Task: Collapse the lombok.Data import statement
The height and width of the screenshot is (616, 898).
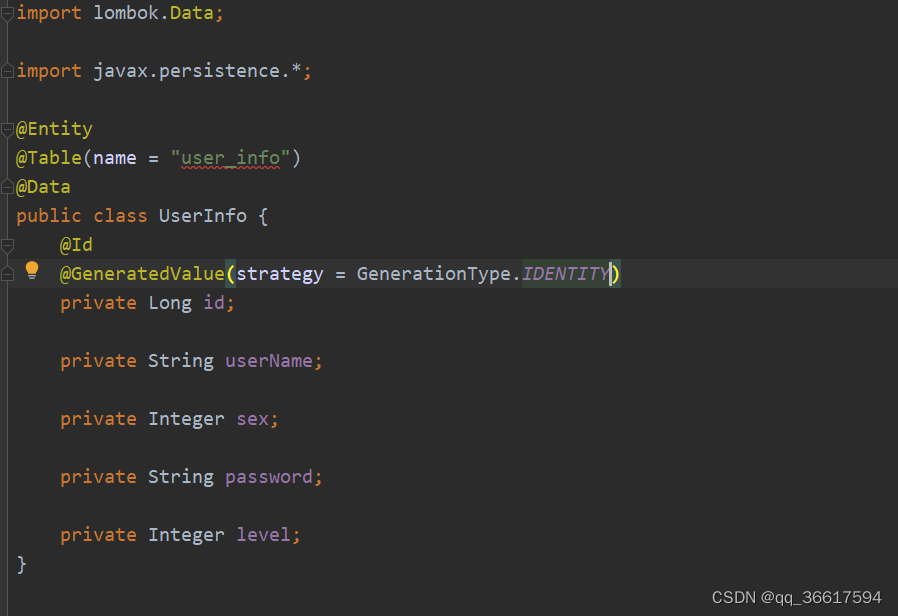Action: [x=7, y=13]
